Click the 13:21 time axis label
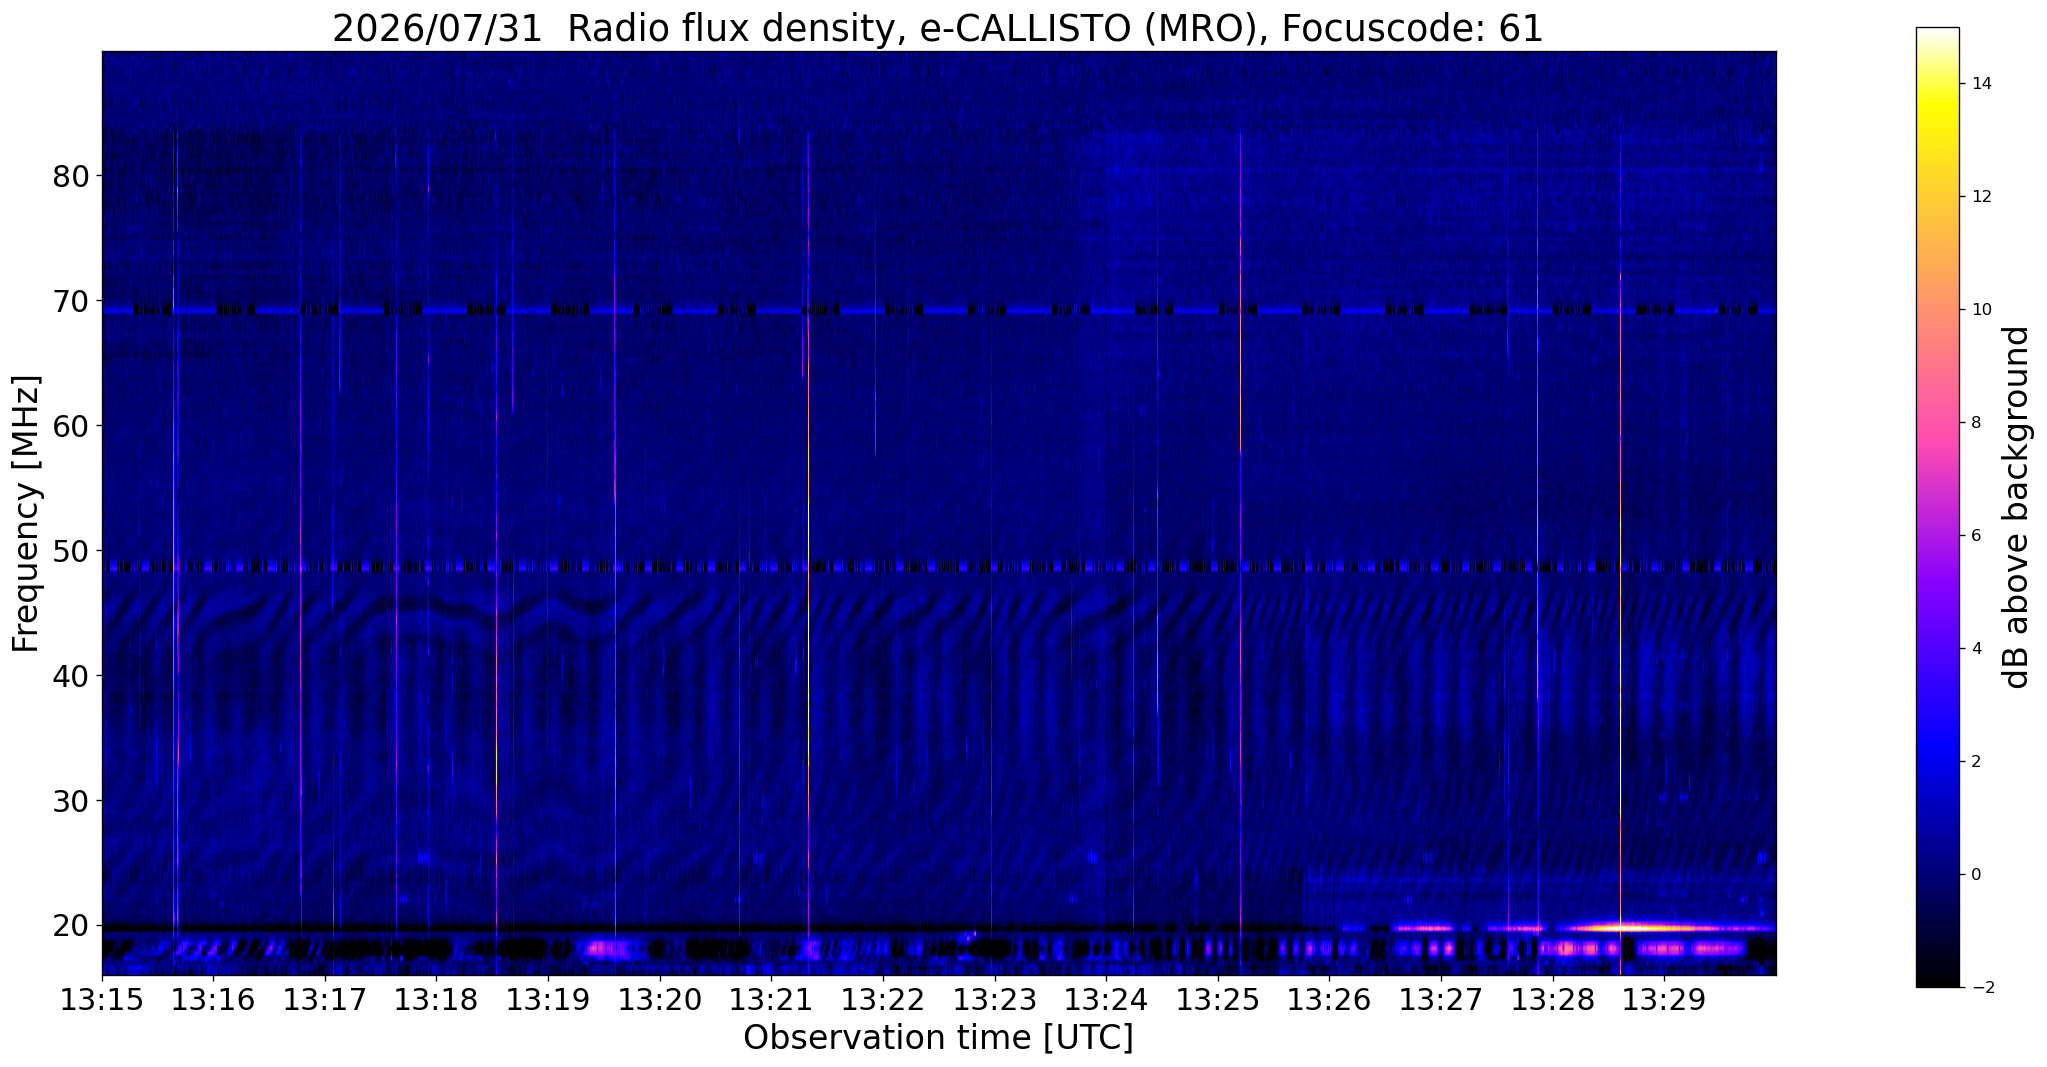The image size is (2047, 1067). point(771,999)
